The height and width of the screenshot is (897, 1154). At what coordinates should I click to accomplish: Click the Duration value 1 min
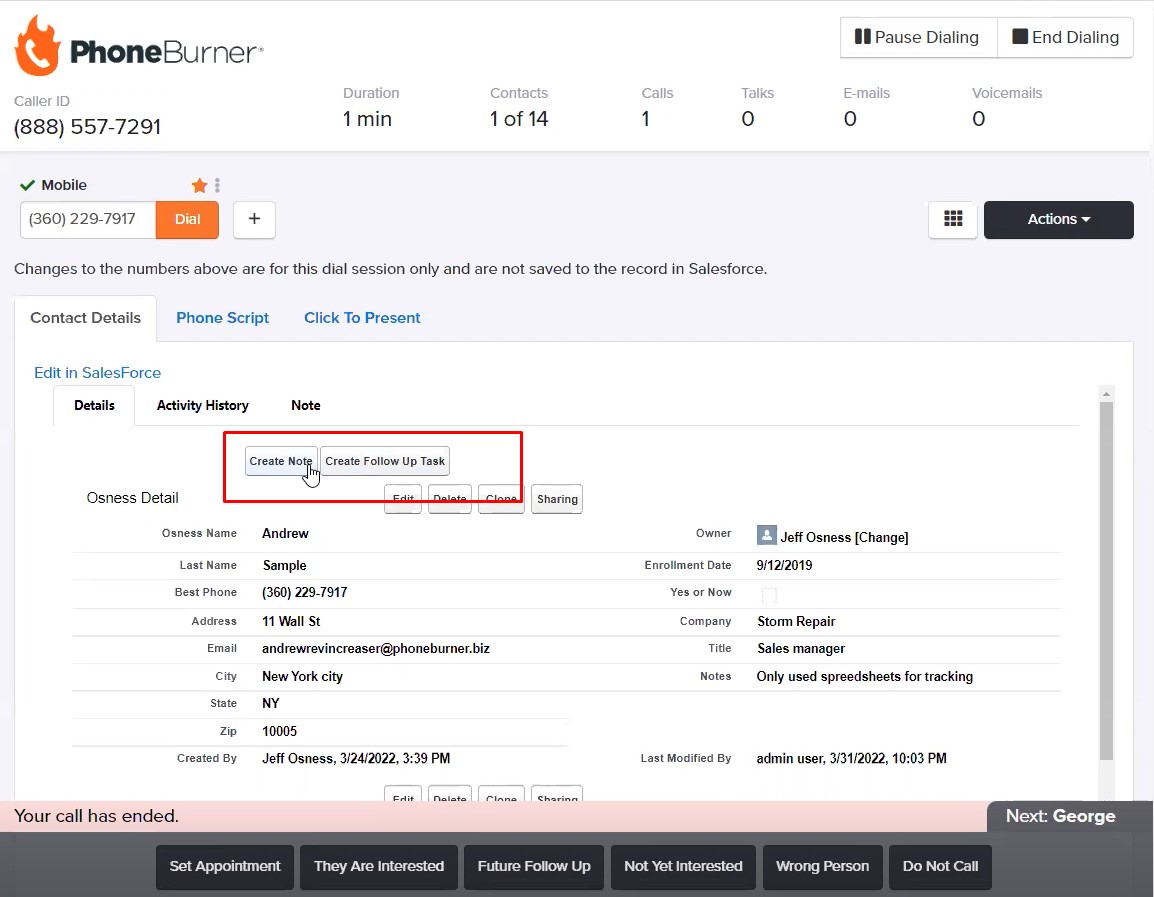click(x=367, y=118)
